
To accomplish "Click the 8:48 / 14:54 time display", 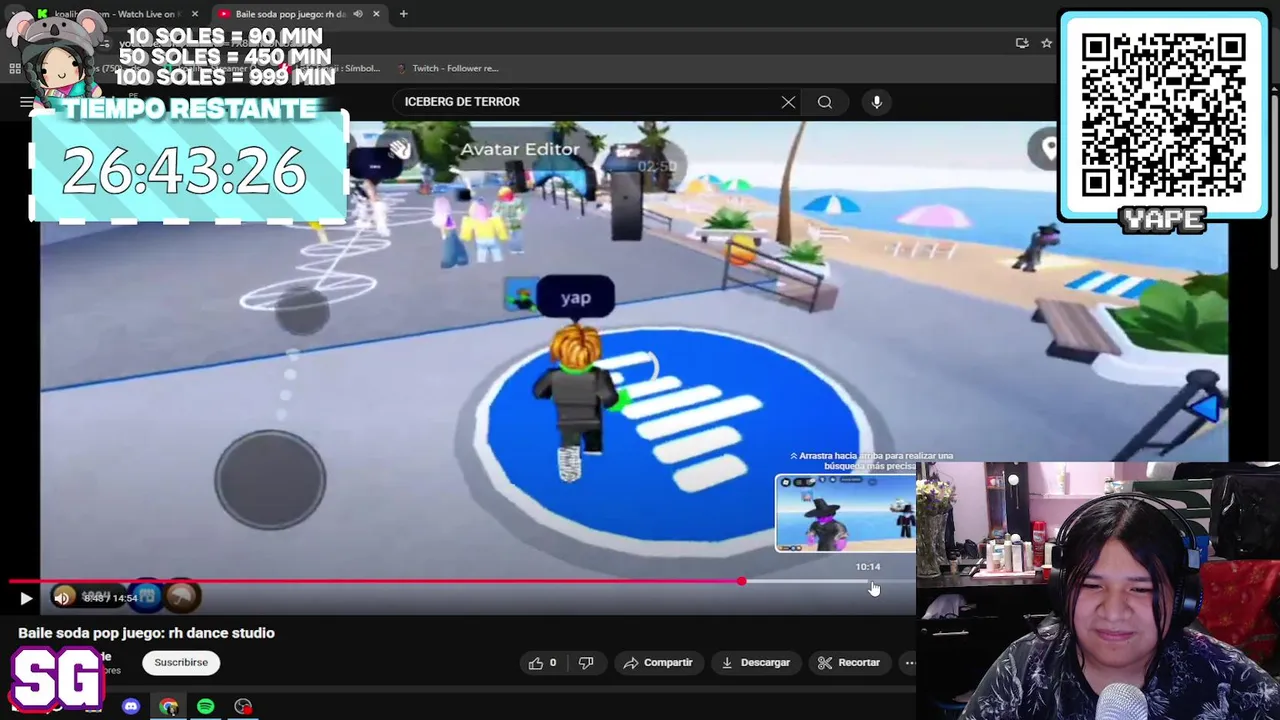I will (111, 598).
